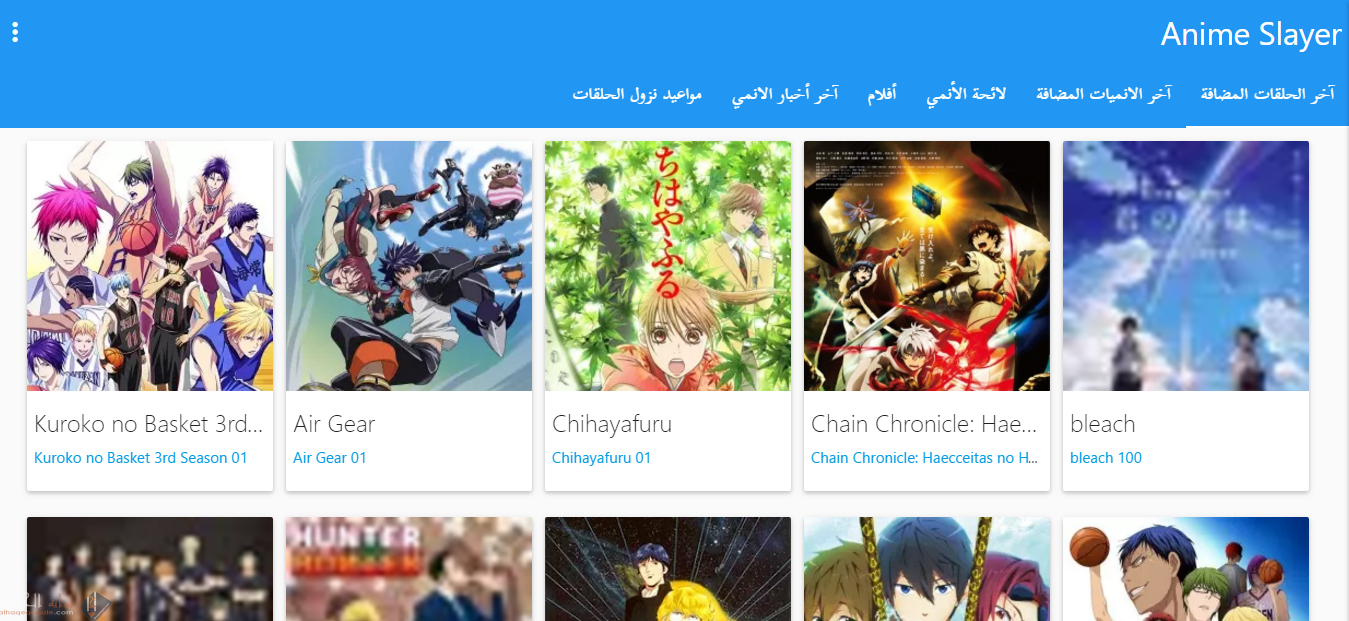Image resolution: width=1349 pixels, height=621 pixels.
Task: Open the Kuroko no Basket poster thumbnail
Action: (150, 266)
